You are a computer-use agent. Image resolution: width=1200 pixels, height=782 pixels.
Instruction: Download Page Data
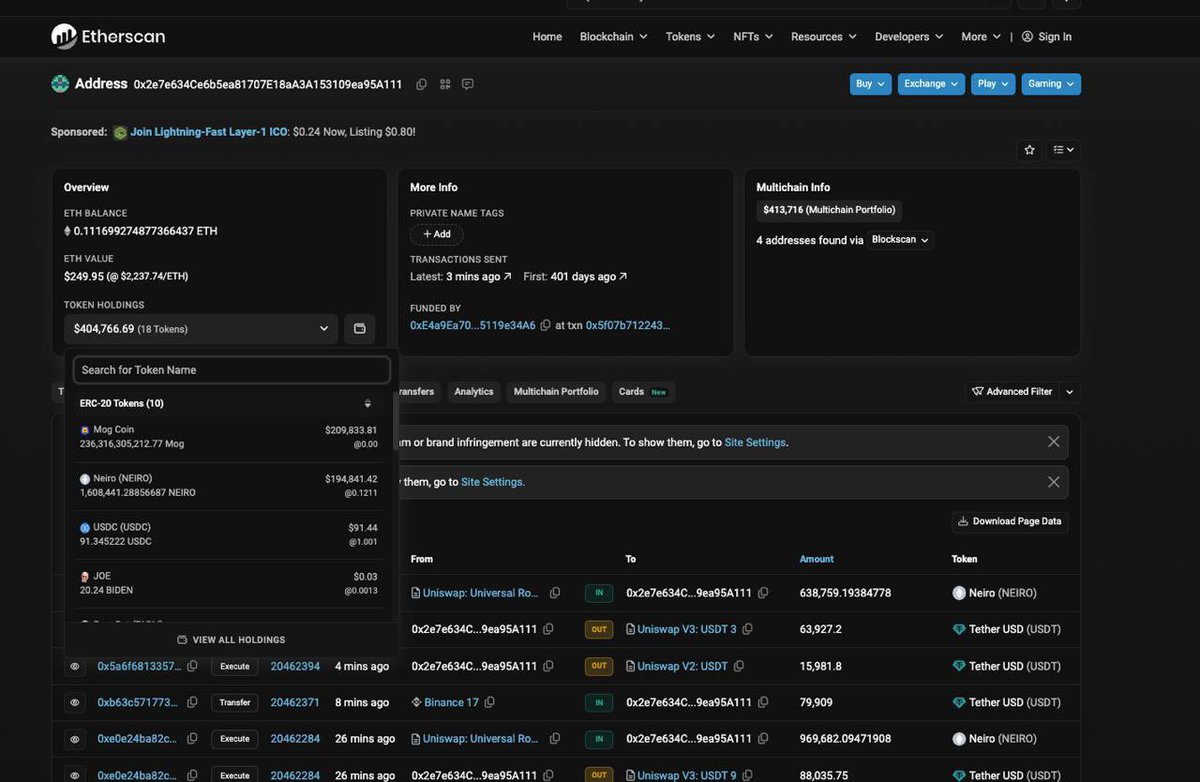coord(1010,521)
